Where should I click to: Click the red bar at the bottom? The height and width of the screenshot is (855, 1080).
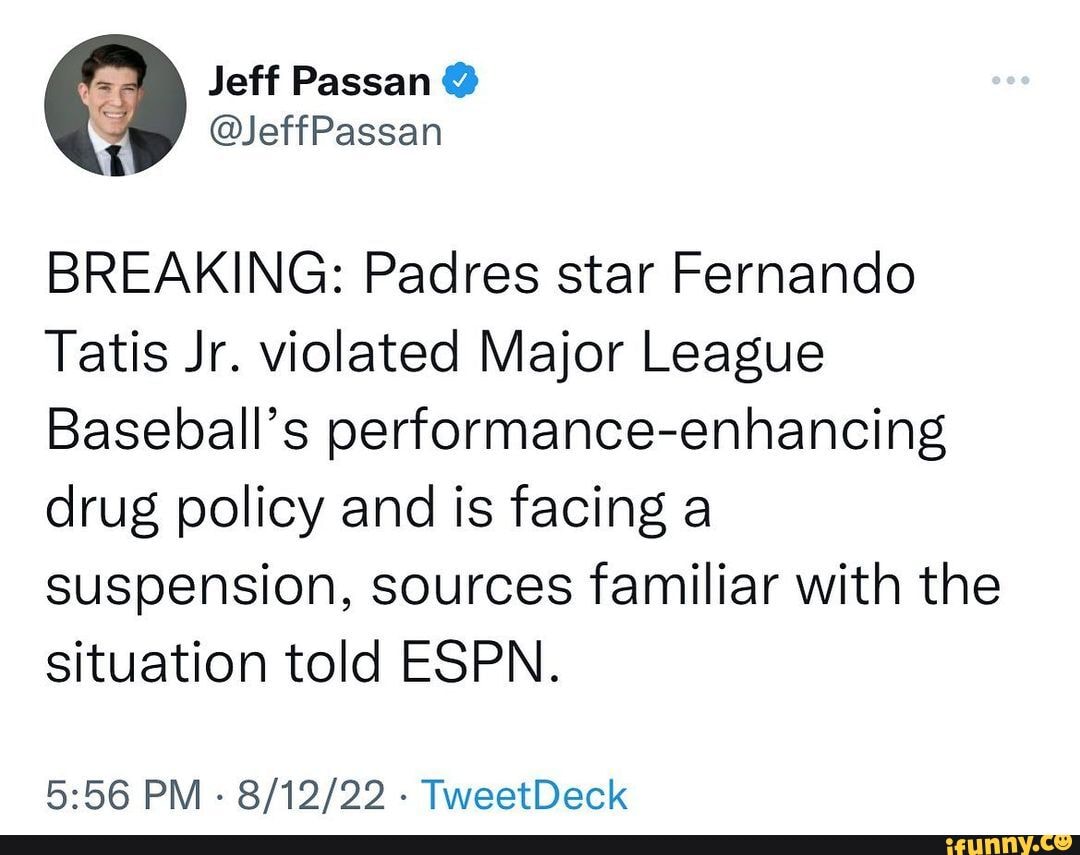(x=540, y=845)
